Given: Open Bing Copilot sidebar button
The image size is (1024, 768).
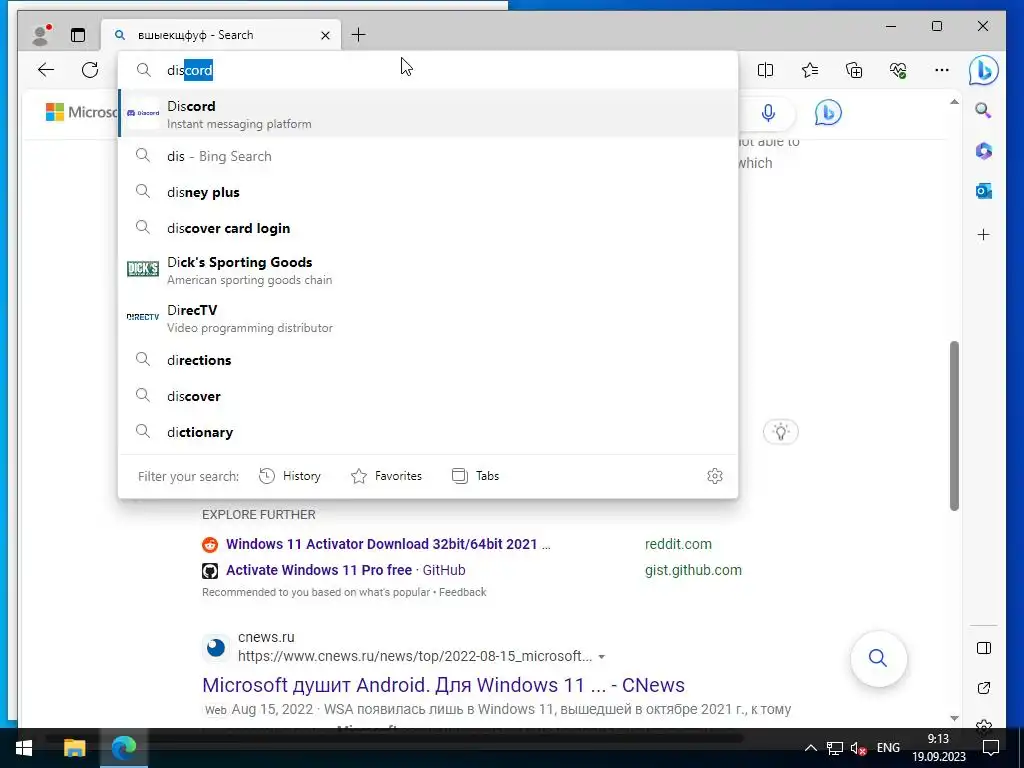Looking at the screenshot, I should [984, 70].
